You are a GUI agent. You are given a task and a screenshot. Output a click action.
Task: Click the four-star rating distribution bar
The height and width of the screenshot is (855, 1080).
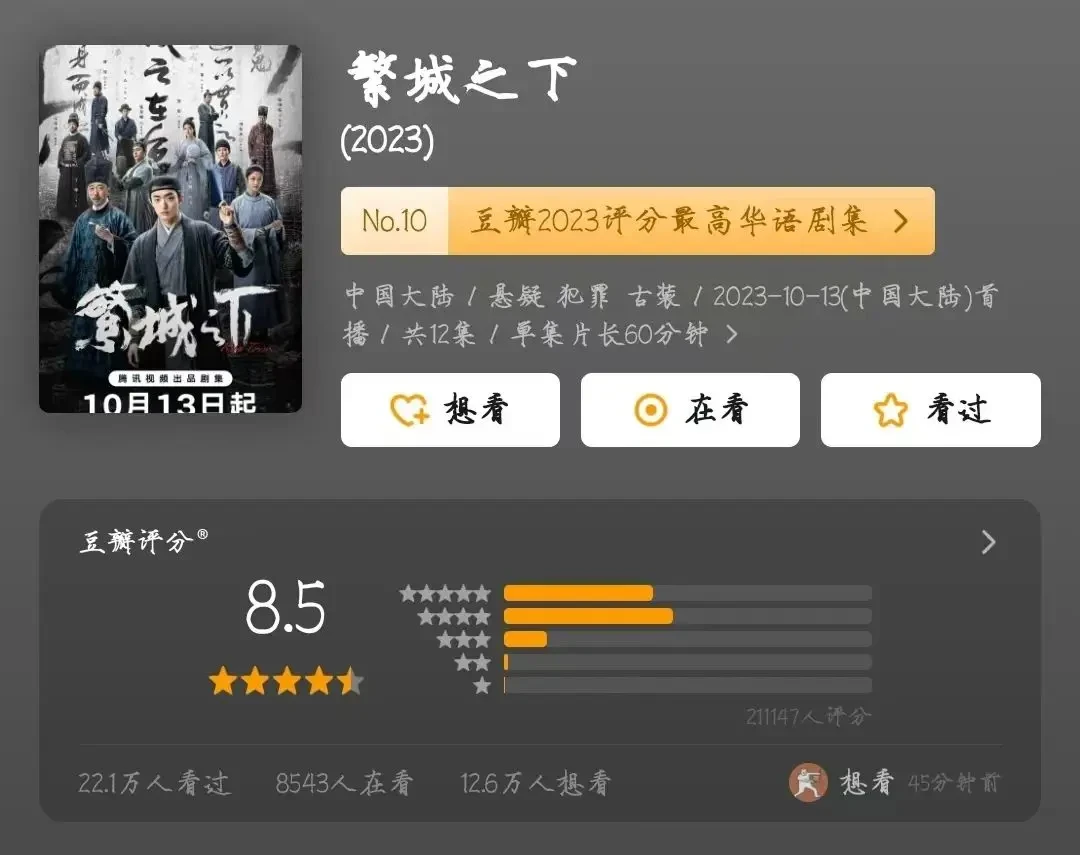pyautogui.click(x=687, y=616)
